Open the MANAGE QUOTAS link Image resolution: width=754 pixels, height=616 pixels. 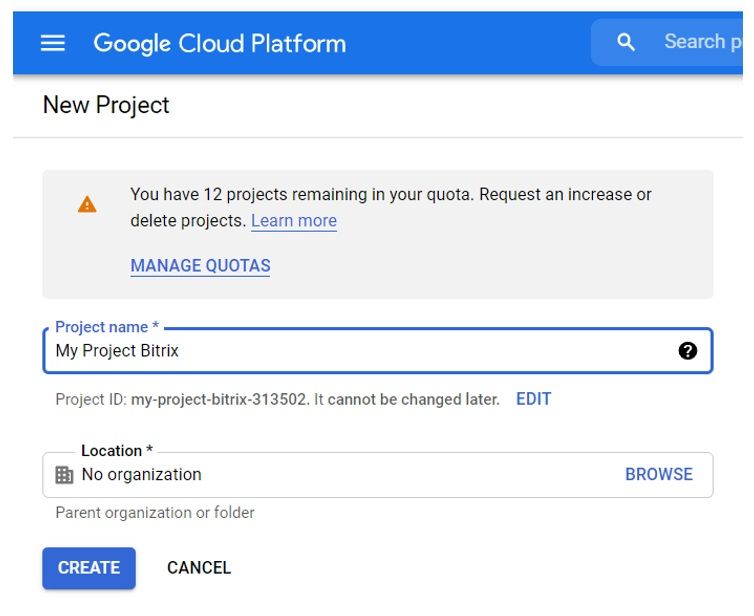tap(200, 266)
